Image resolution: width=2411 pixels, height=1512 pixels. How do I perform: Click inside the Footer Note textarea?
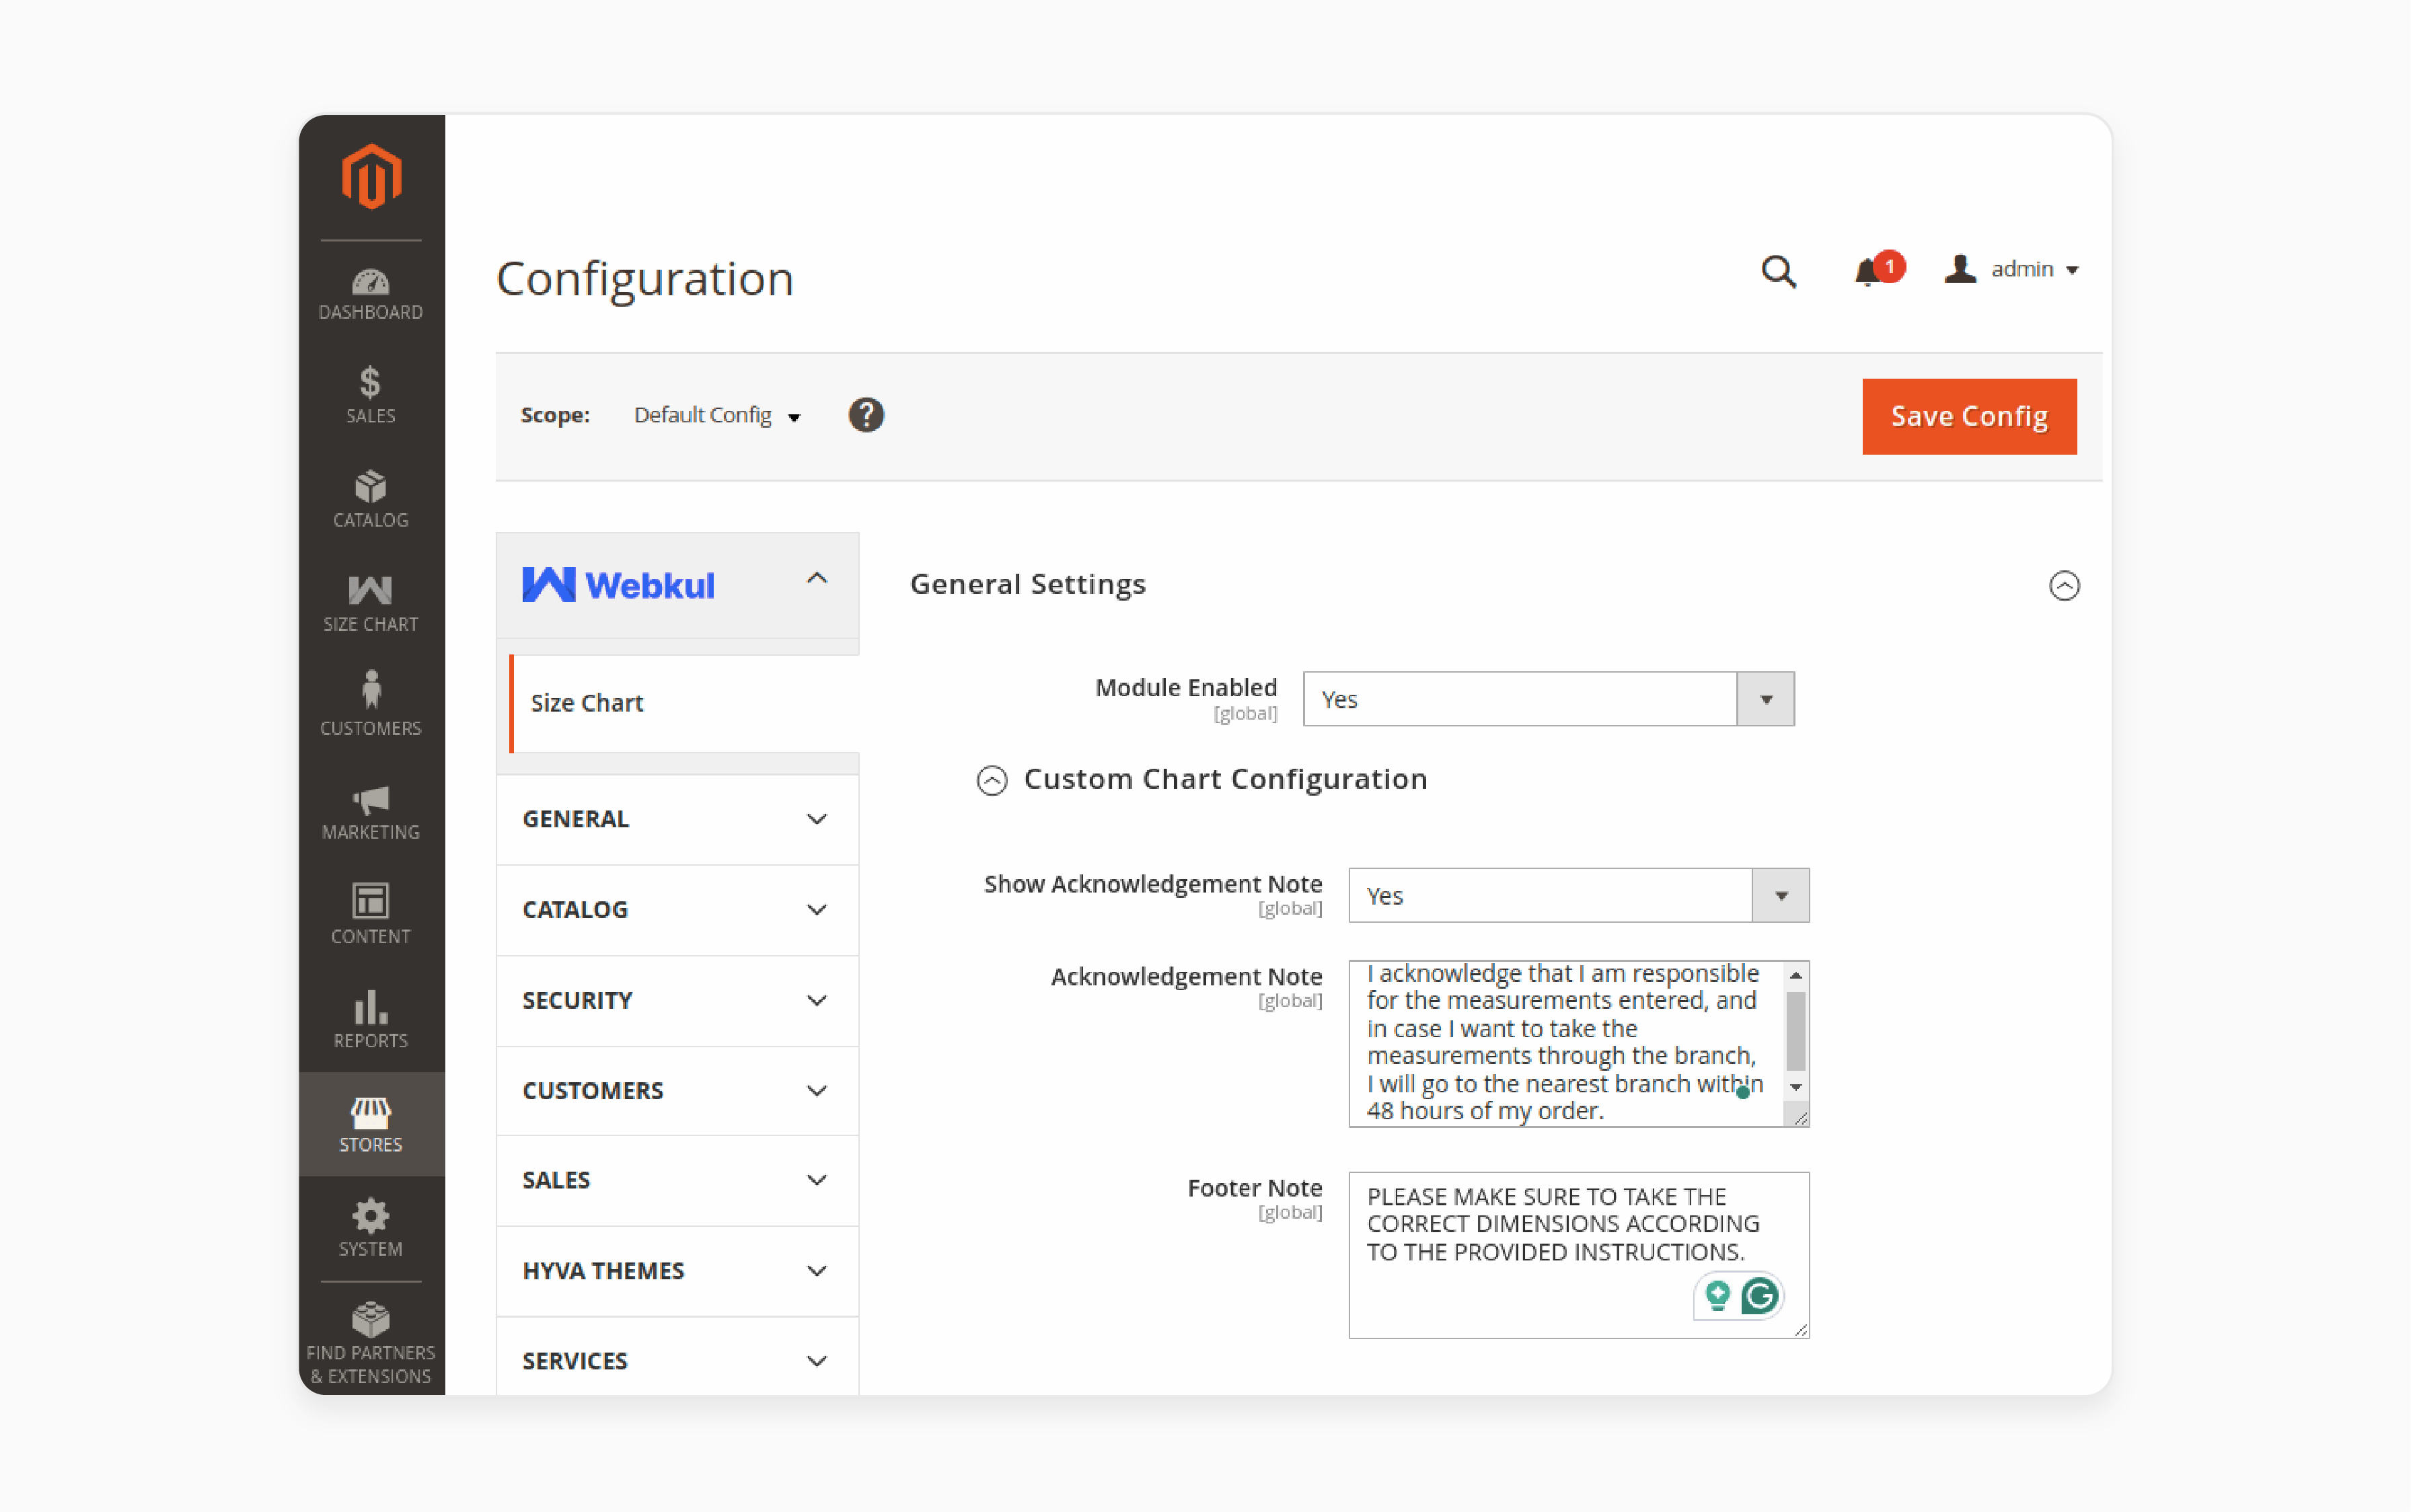click(x=1578, y=1255)
